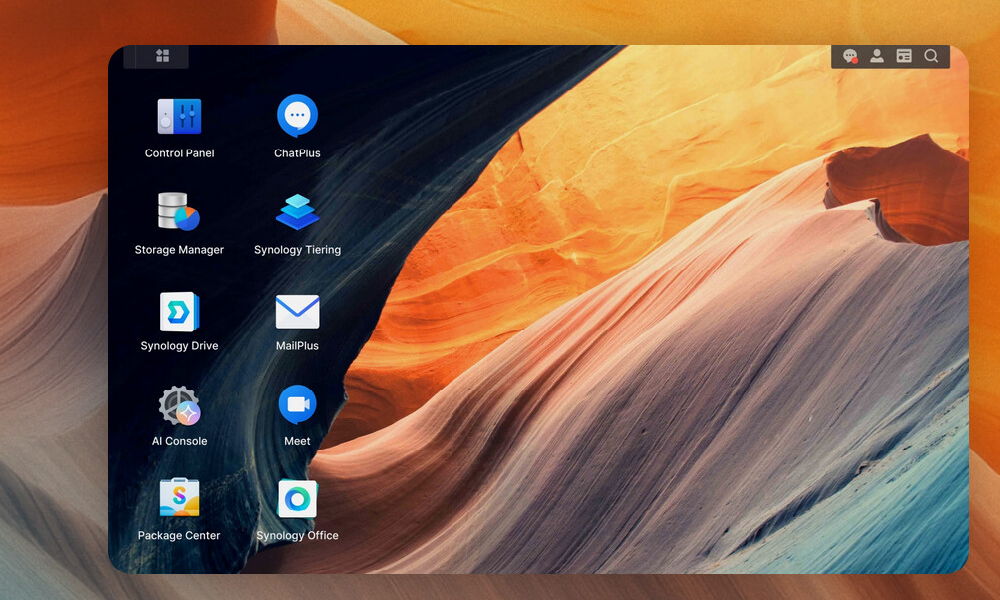
Task: Click the 'Meet' label text
Action: pos(297,441)
